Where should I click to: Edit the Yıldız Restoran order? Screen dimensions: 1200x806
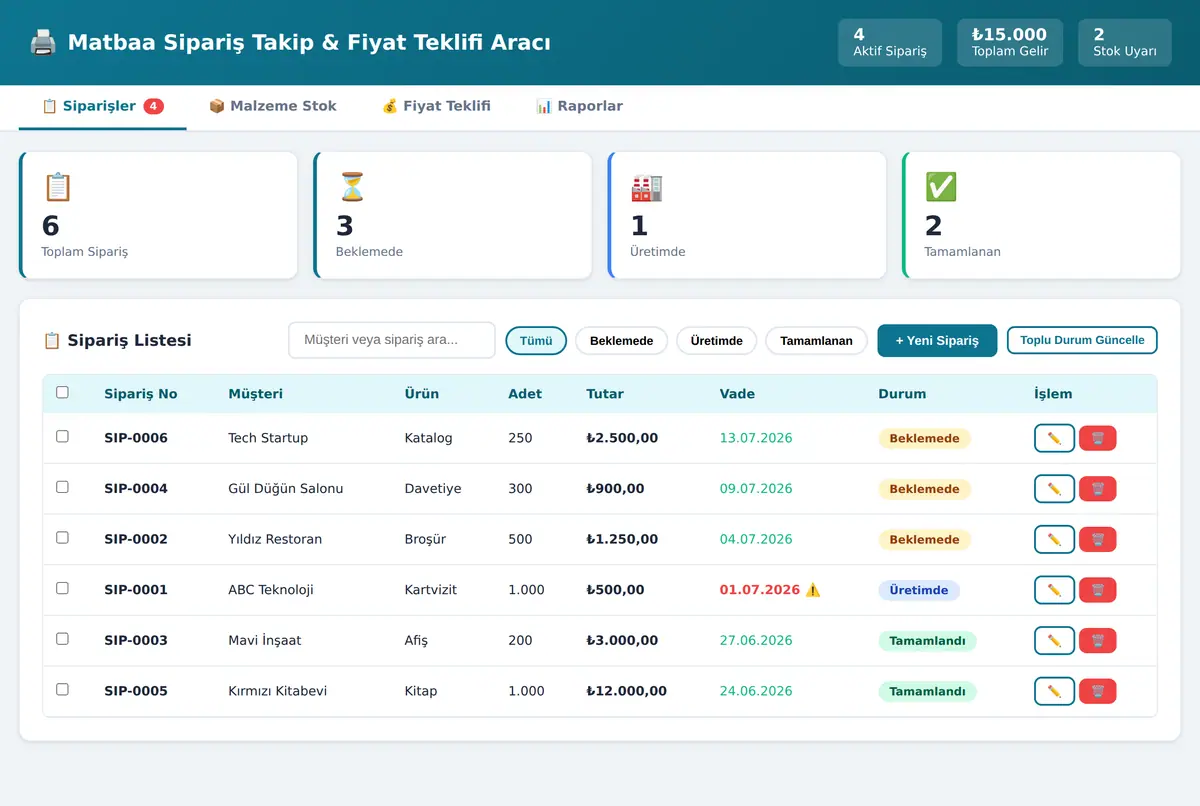click(1054, 539)
